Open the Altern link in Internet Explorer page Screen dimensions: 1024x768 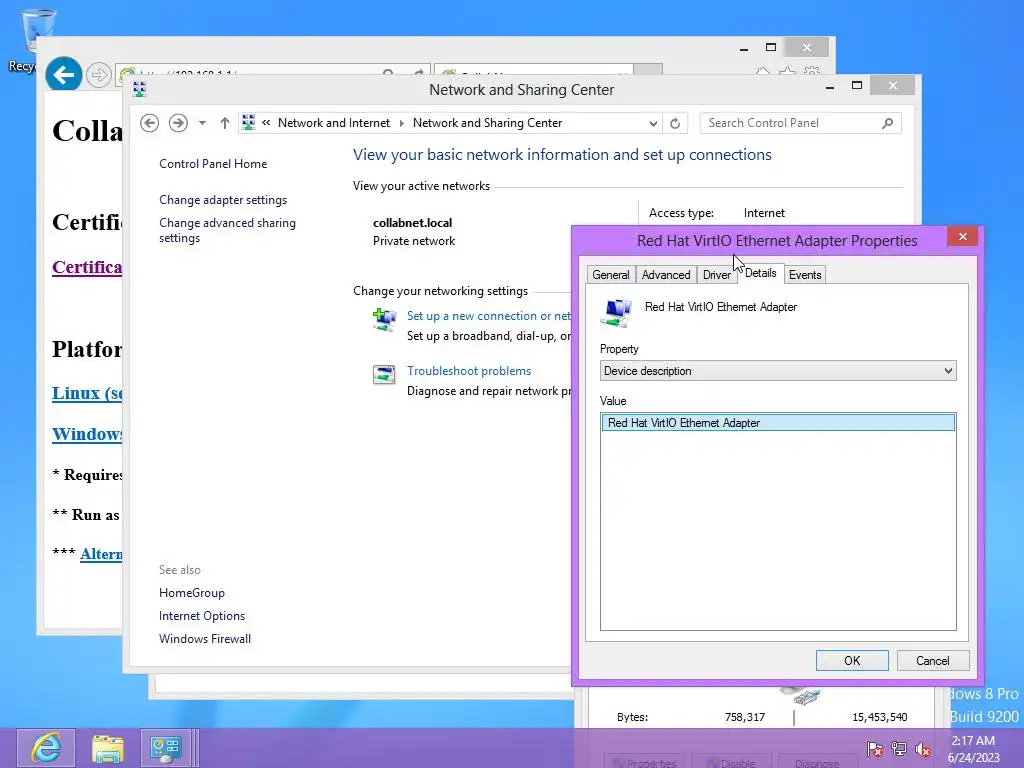[x=101, y=554]
